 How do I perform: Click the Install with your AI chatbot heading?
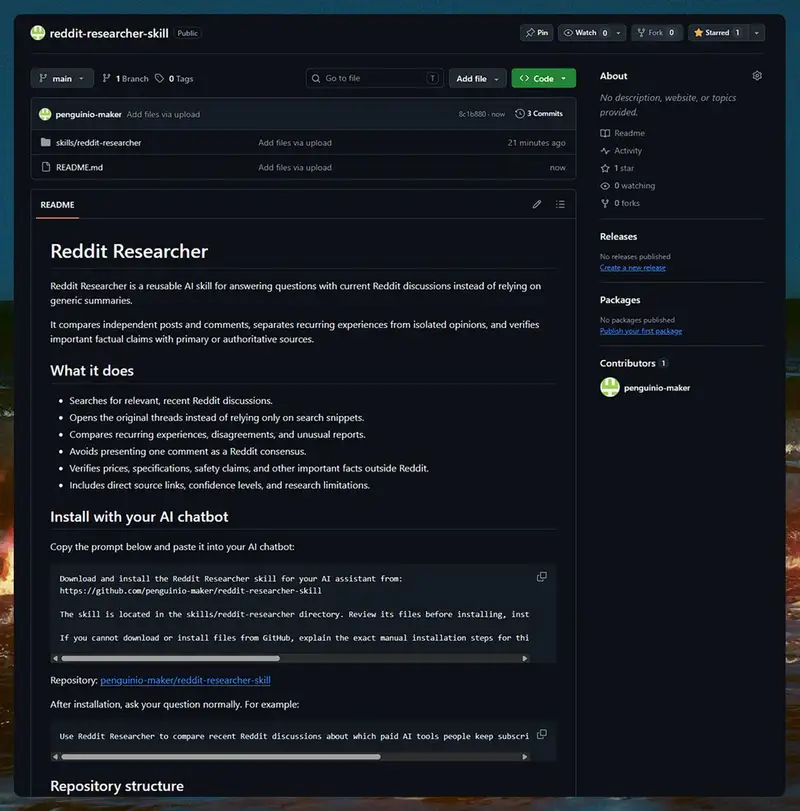[x=139, y=517]
